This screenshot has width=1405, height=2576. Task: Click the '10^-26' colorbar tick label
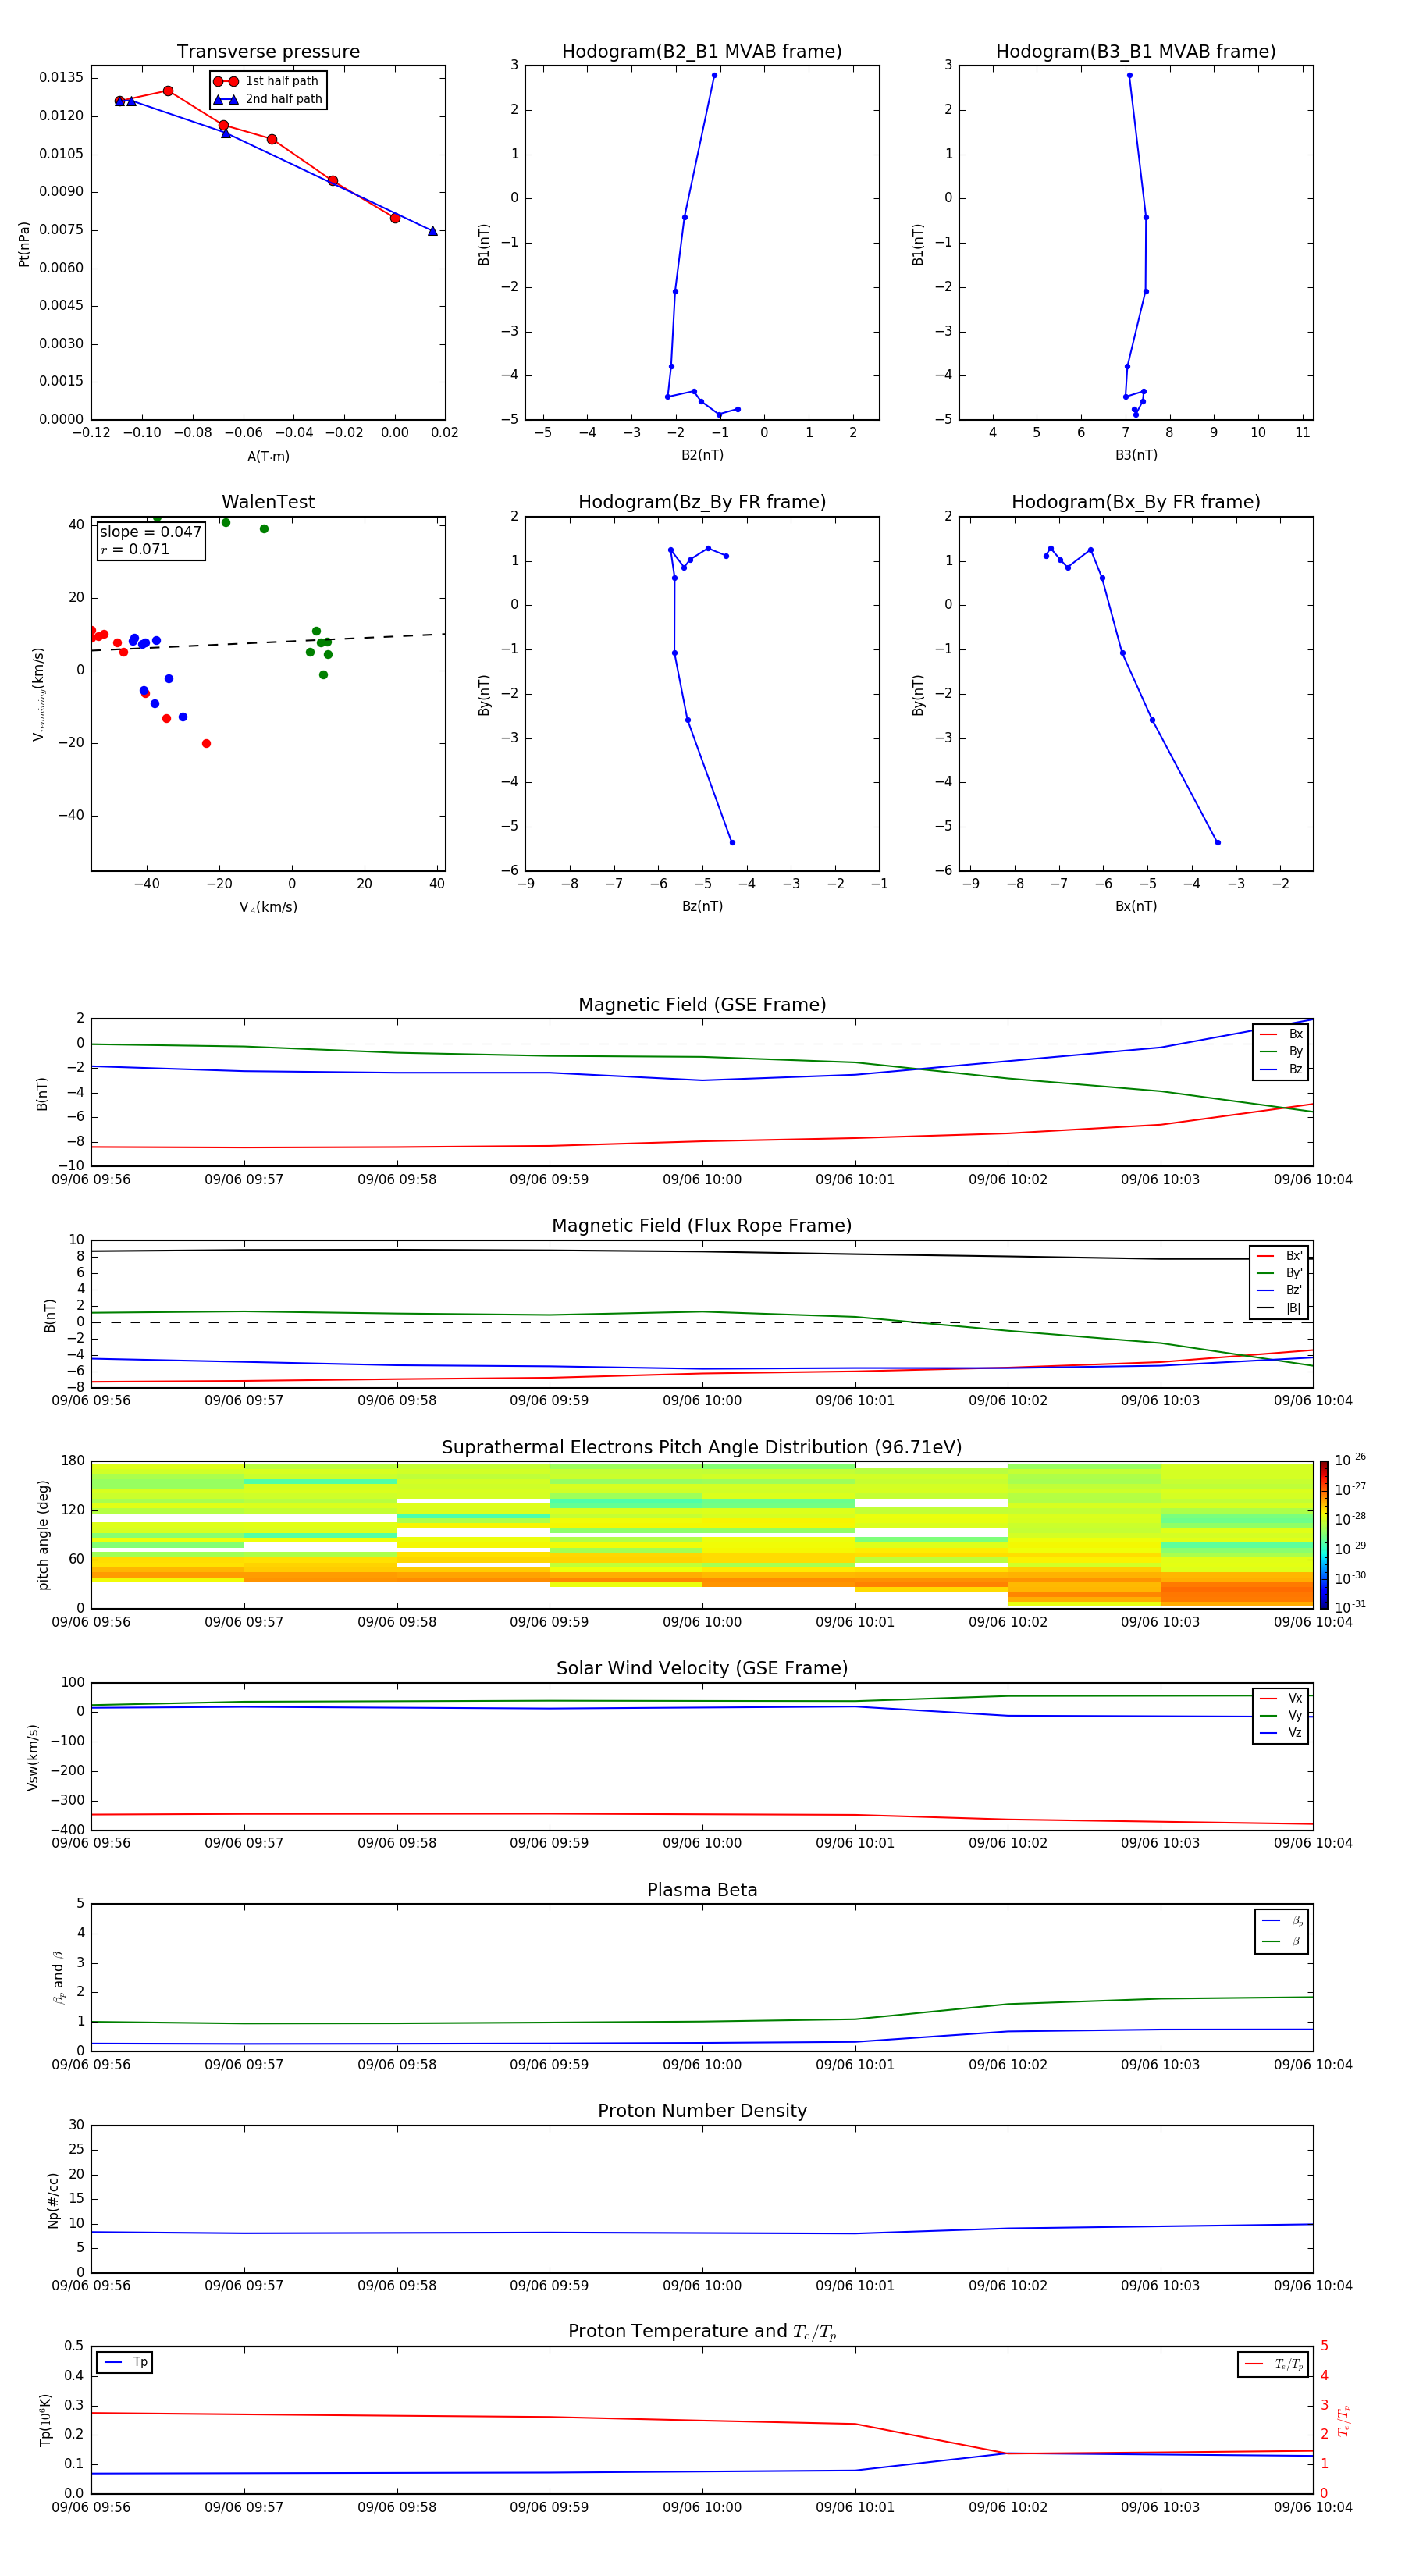(1350, 1460)
